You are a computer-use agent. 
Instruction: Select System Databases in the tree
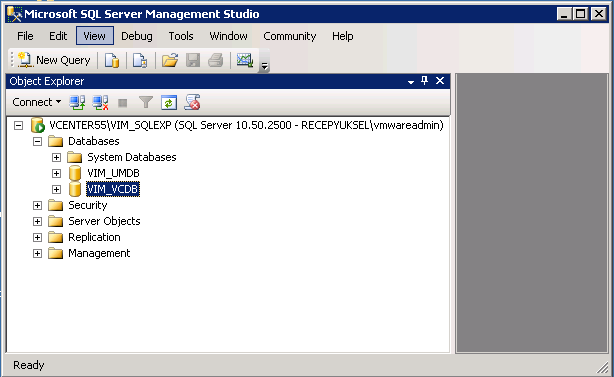132,157
